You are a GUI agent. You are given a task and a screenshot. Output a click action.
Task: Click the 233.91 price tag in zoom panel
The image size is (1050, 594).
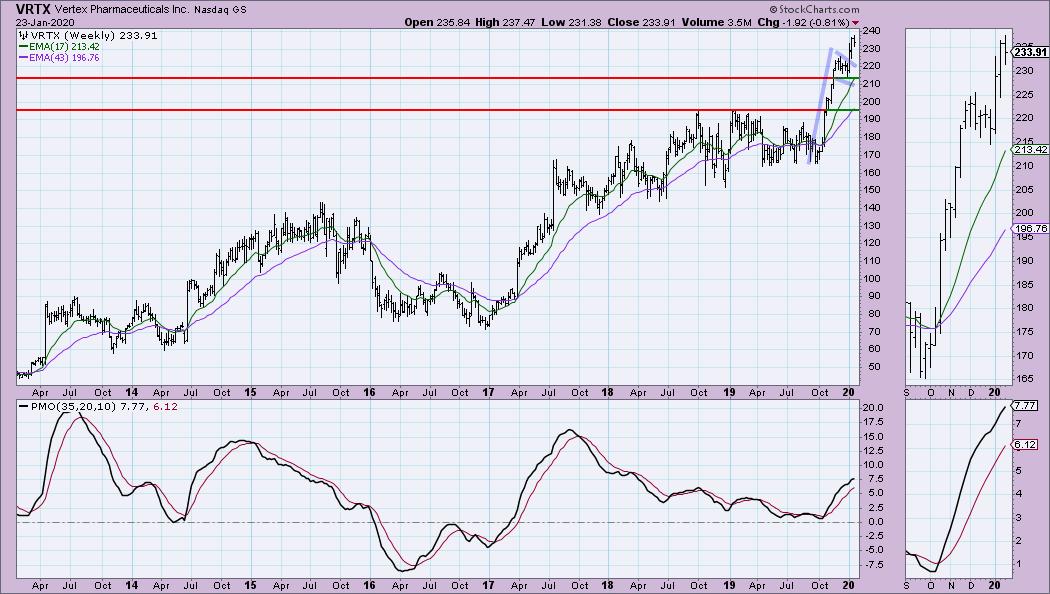[1031, 52]
